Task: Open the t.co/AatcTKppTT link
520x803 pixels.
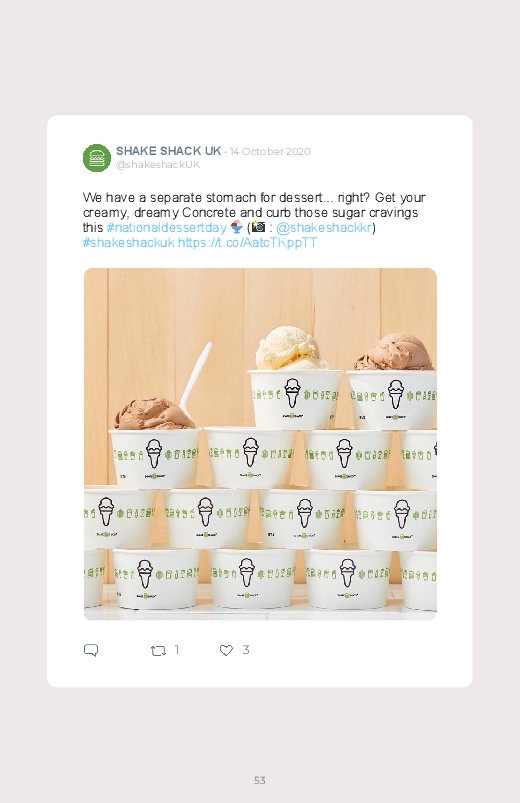Action: click(247, 242)
